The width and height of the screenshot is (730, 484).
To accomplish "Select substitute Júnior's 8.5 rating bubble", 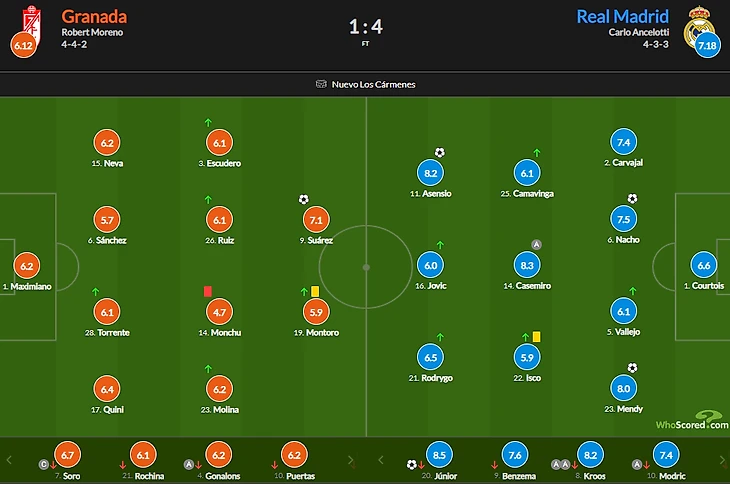I will pyautogui.click(x=439, y=455).
